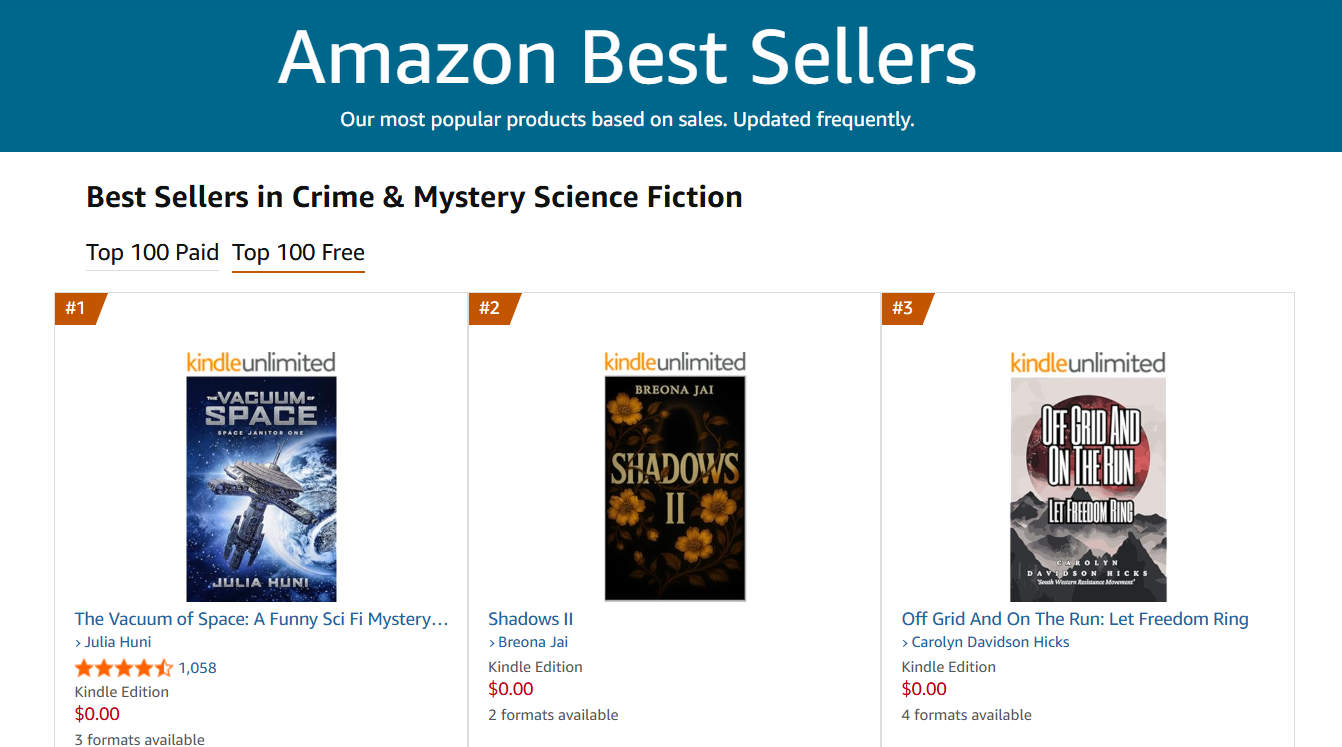This screenshot has height=747, width=1342.
Task: Click the kindleunlimited logo above Shadows II
Action: tap(675, 362)
